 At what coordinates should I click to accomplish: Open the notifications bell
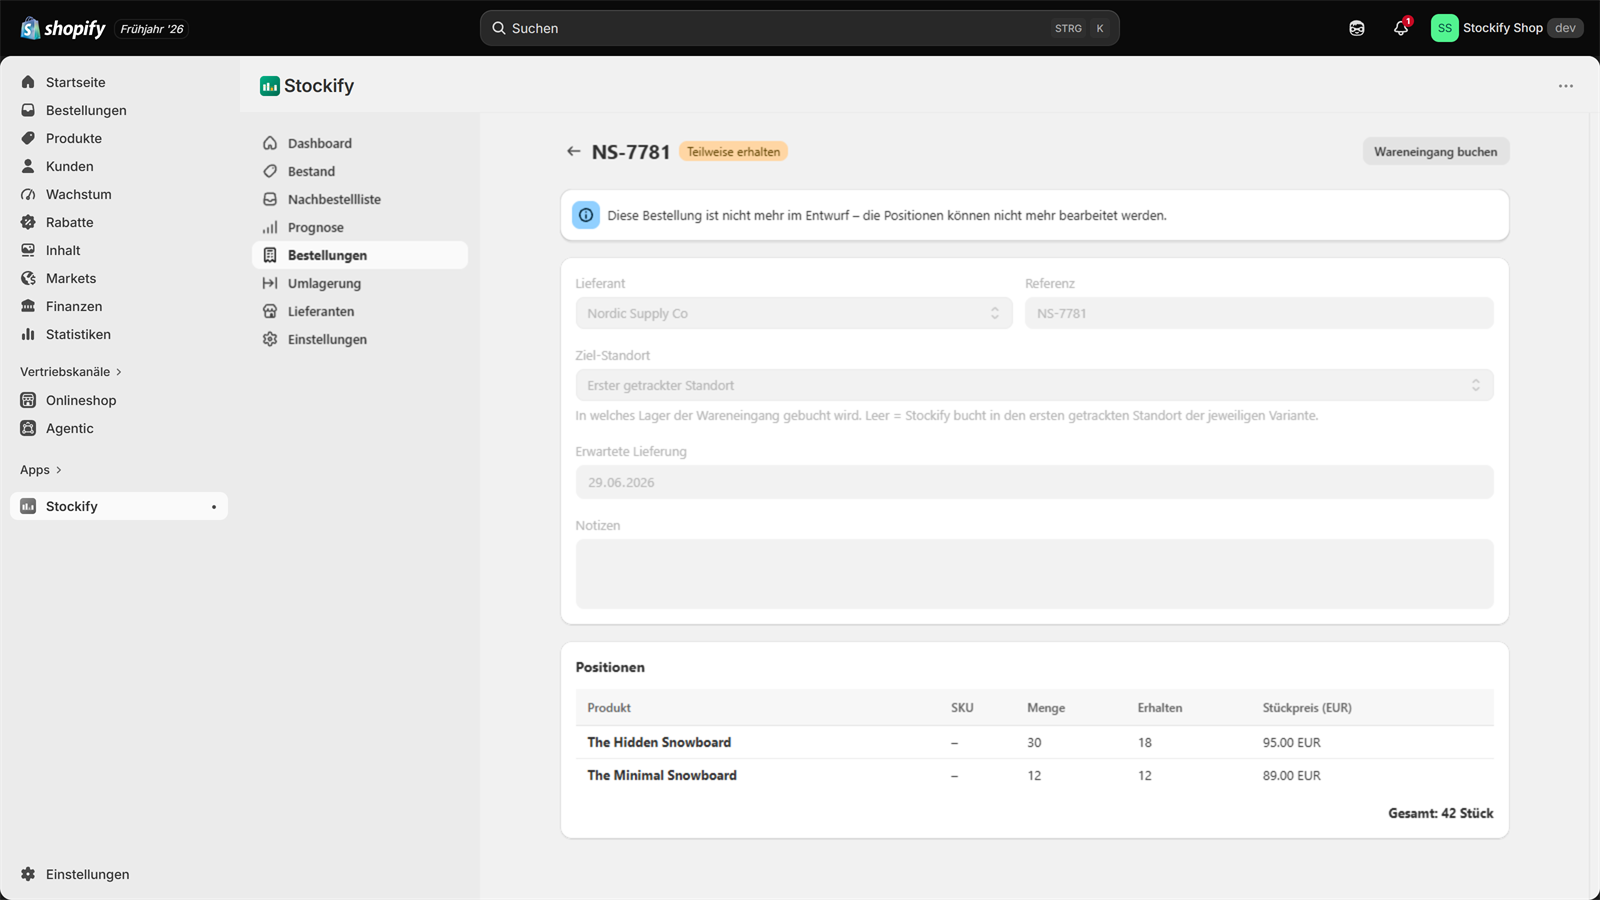click(x=1401, y=28)
